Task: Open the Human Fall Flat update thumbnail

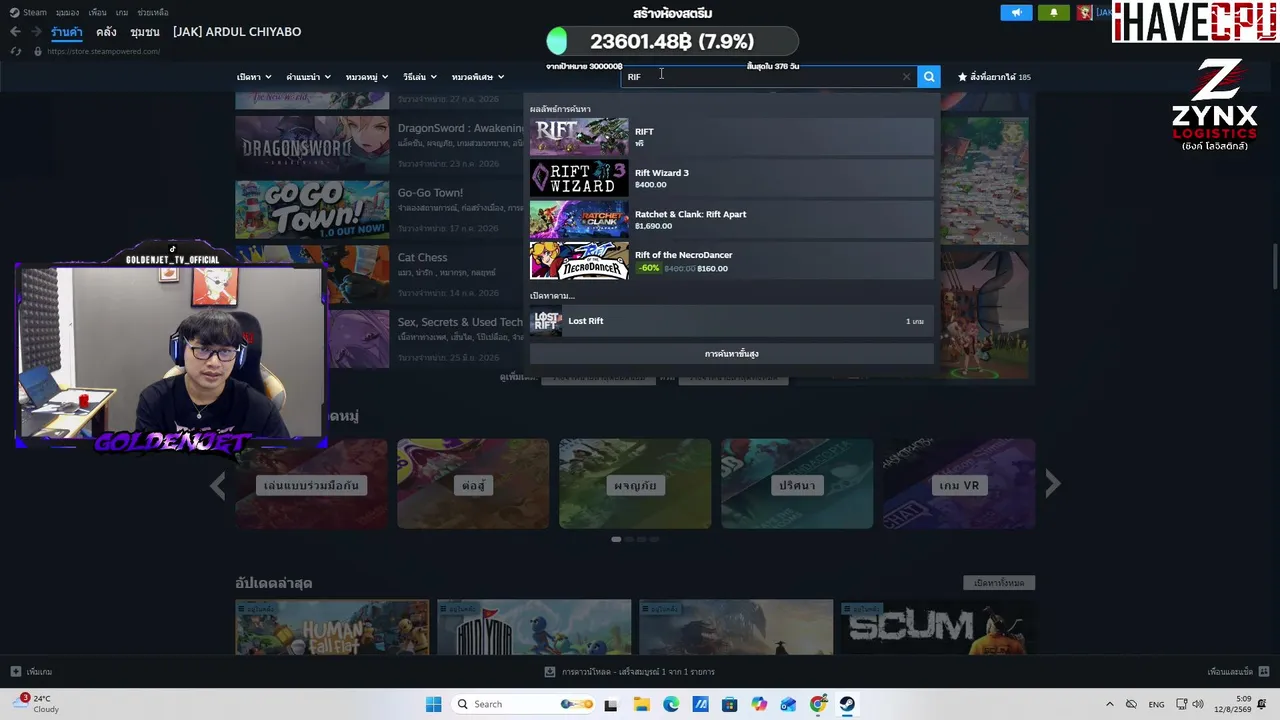Action: (x=332, y=627)
